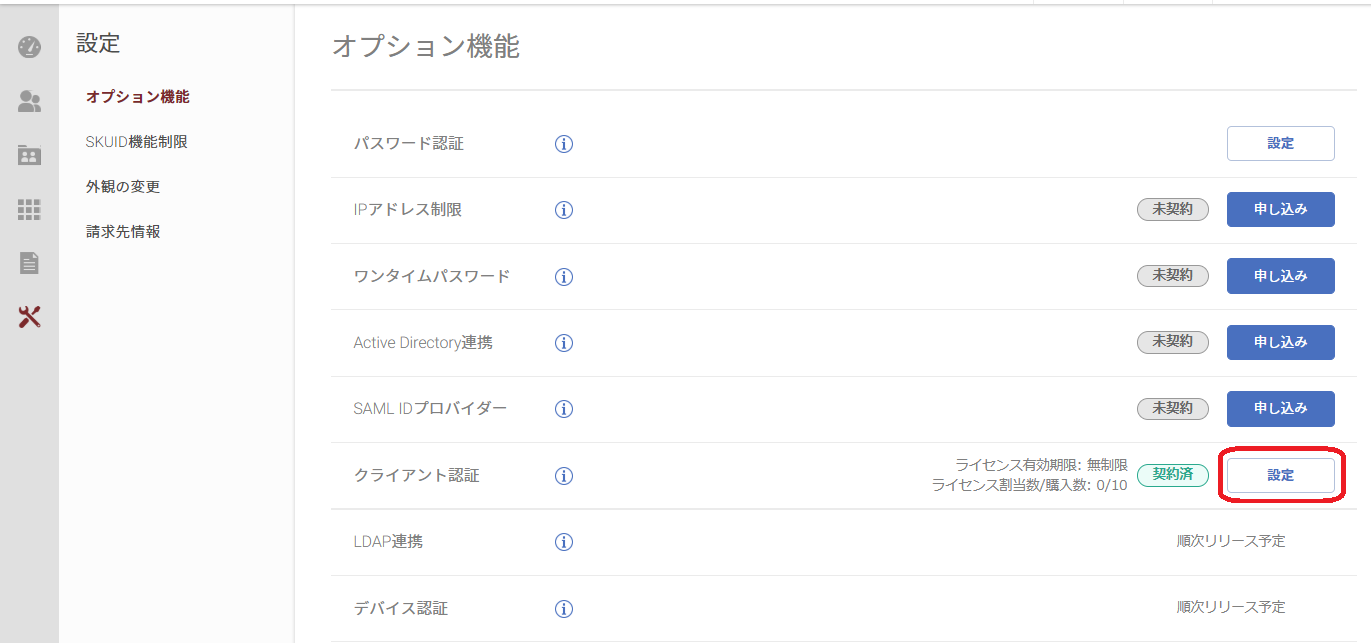
Task: Select SKUID機能制限 in settings menu
Action: click(137, 142)
